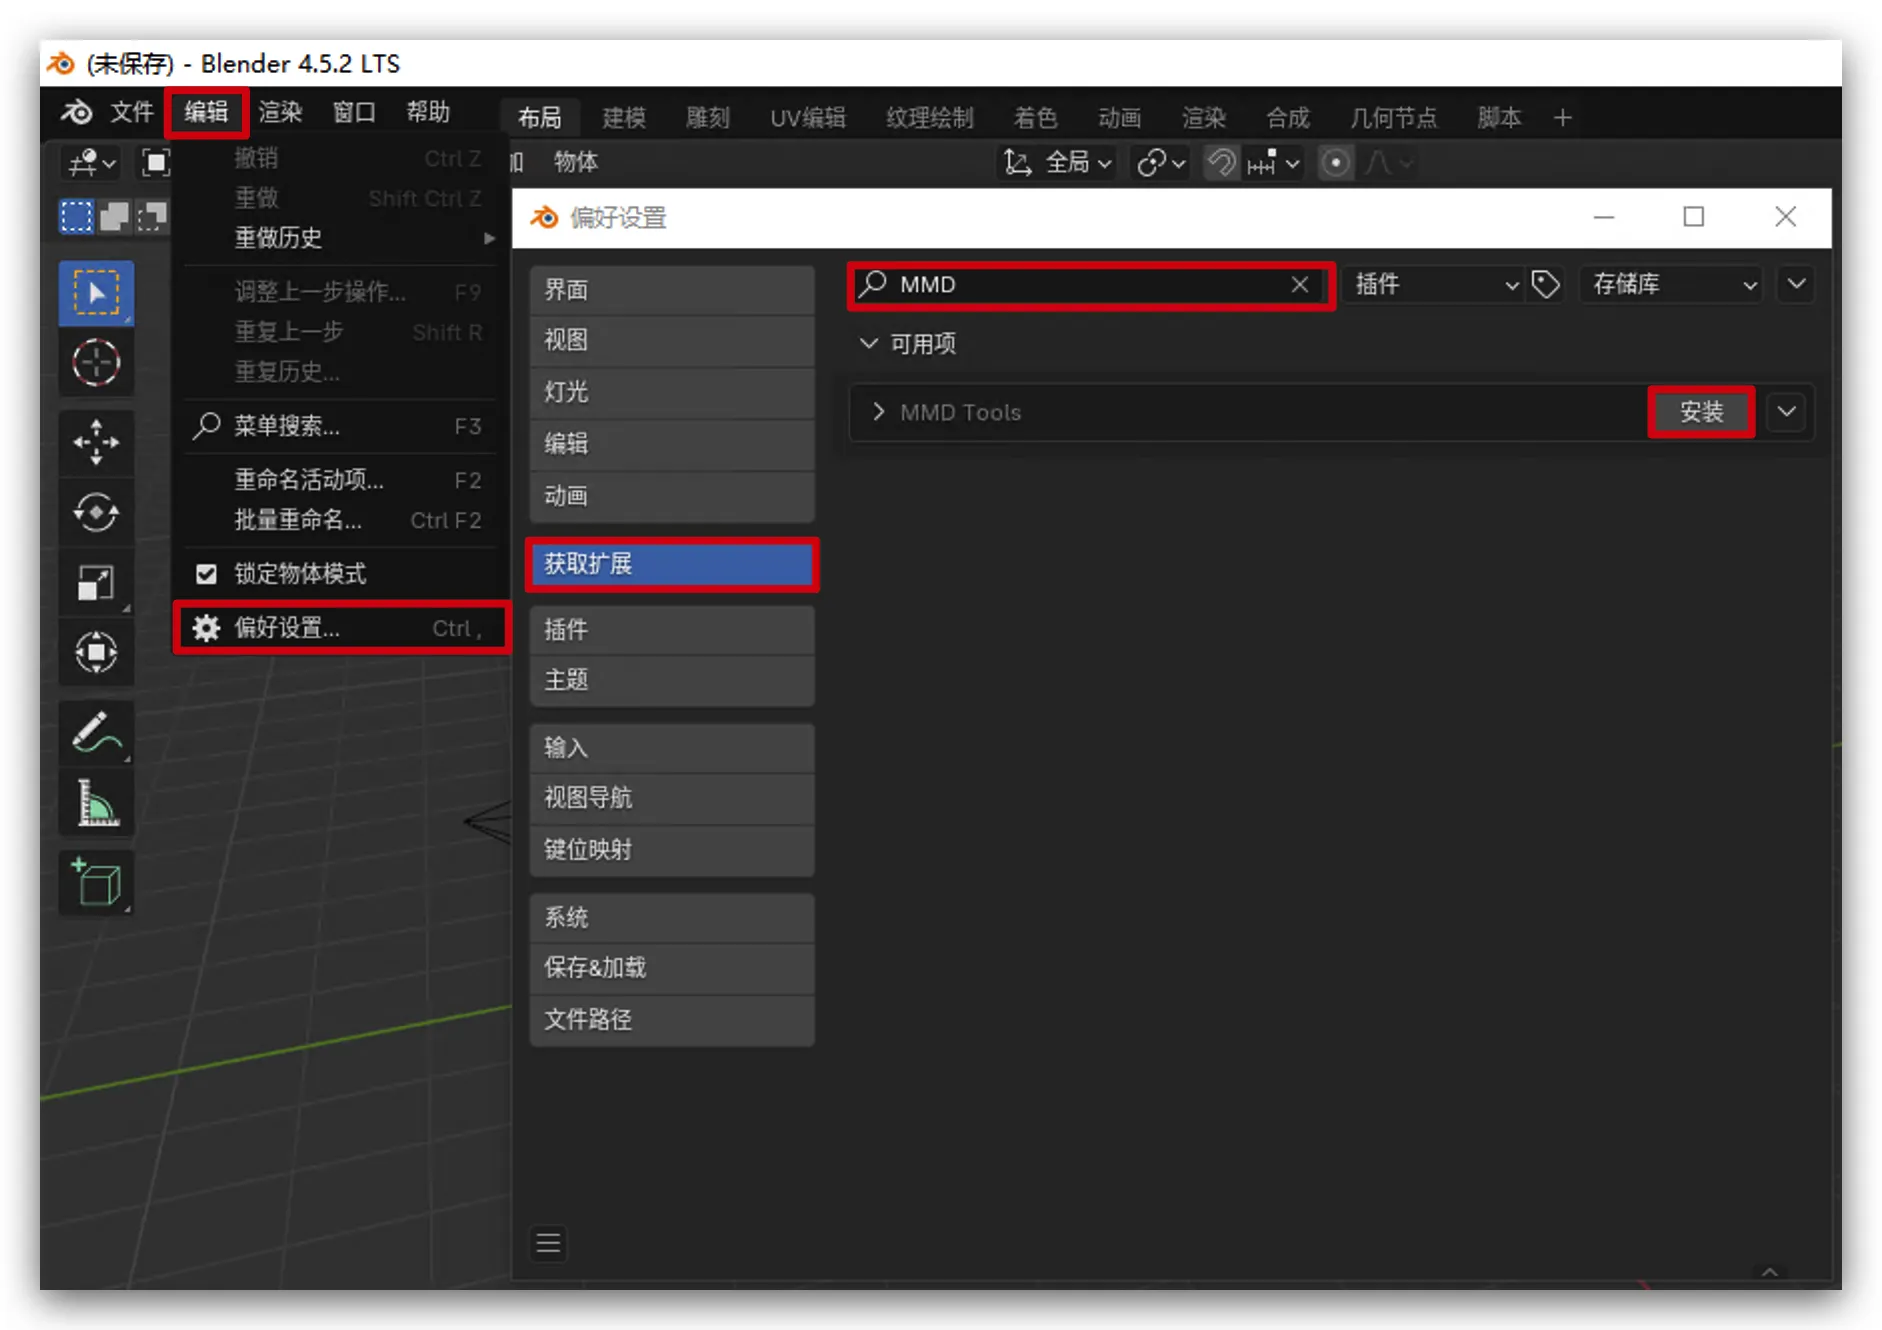Open the 获取扩展 preferences section
Image resolution: width=1882 pixels, height=1330 pixels.
671,564
